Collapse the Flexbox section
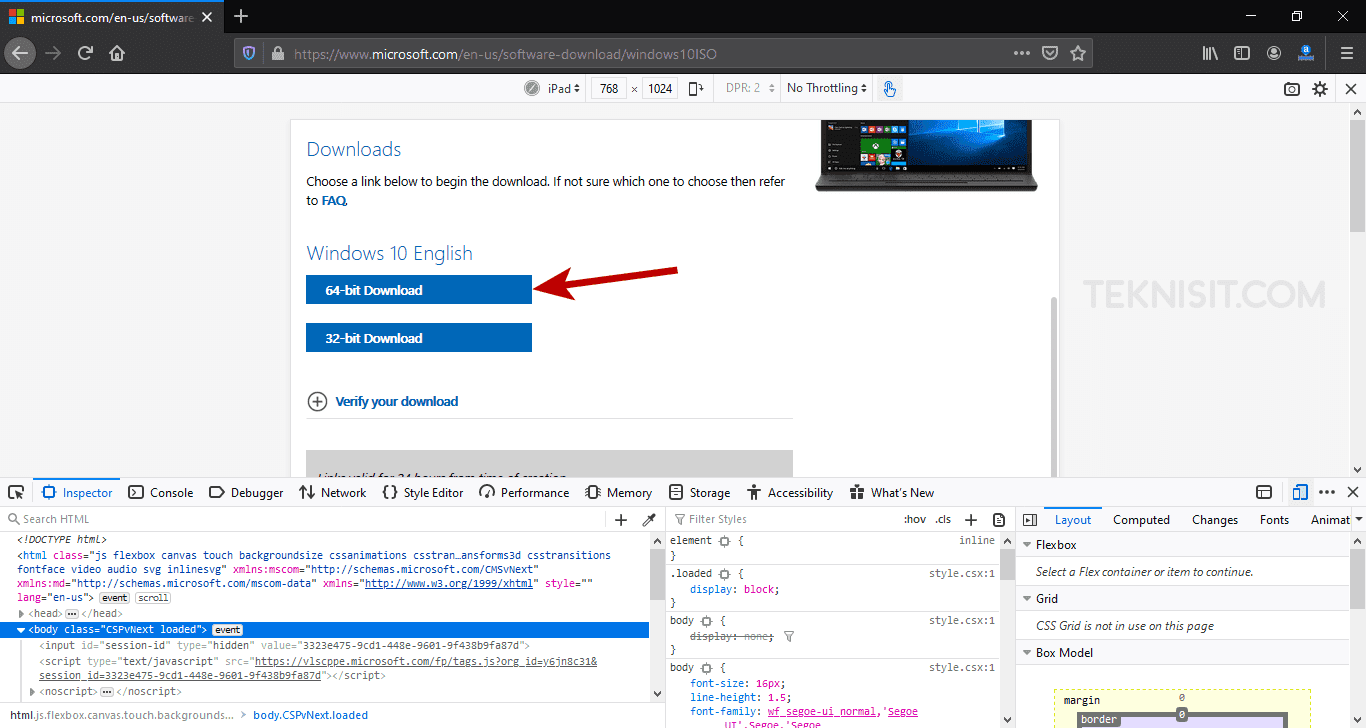Image resolution: width=1366 pixels, height=728 pixels. (1027, 545)
